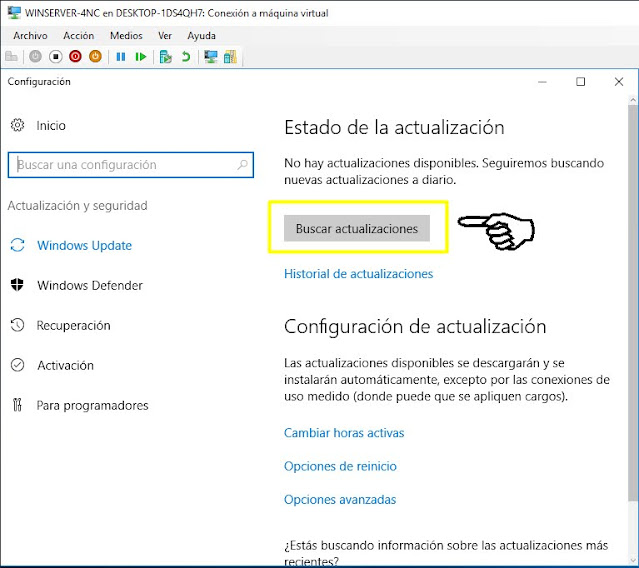639x568 pixels.
Task: Click the Windows Defender shield icon
Action: pos(17,285)
